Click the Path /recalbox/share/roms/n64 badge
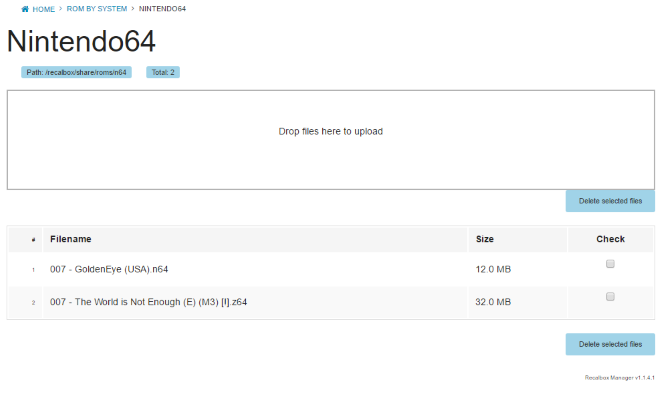The width and height of the screenshot is (670, 397). point(76,72)
